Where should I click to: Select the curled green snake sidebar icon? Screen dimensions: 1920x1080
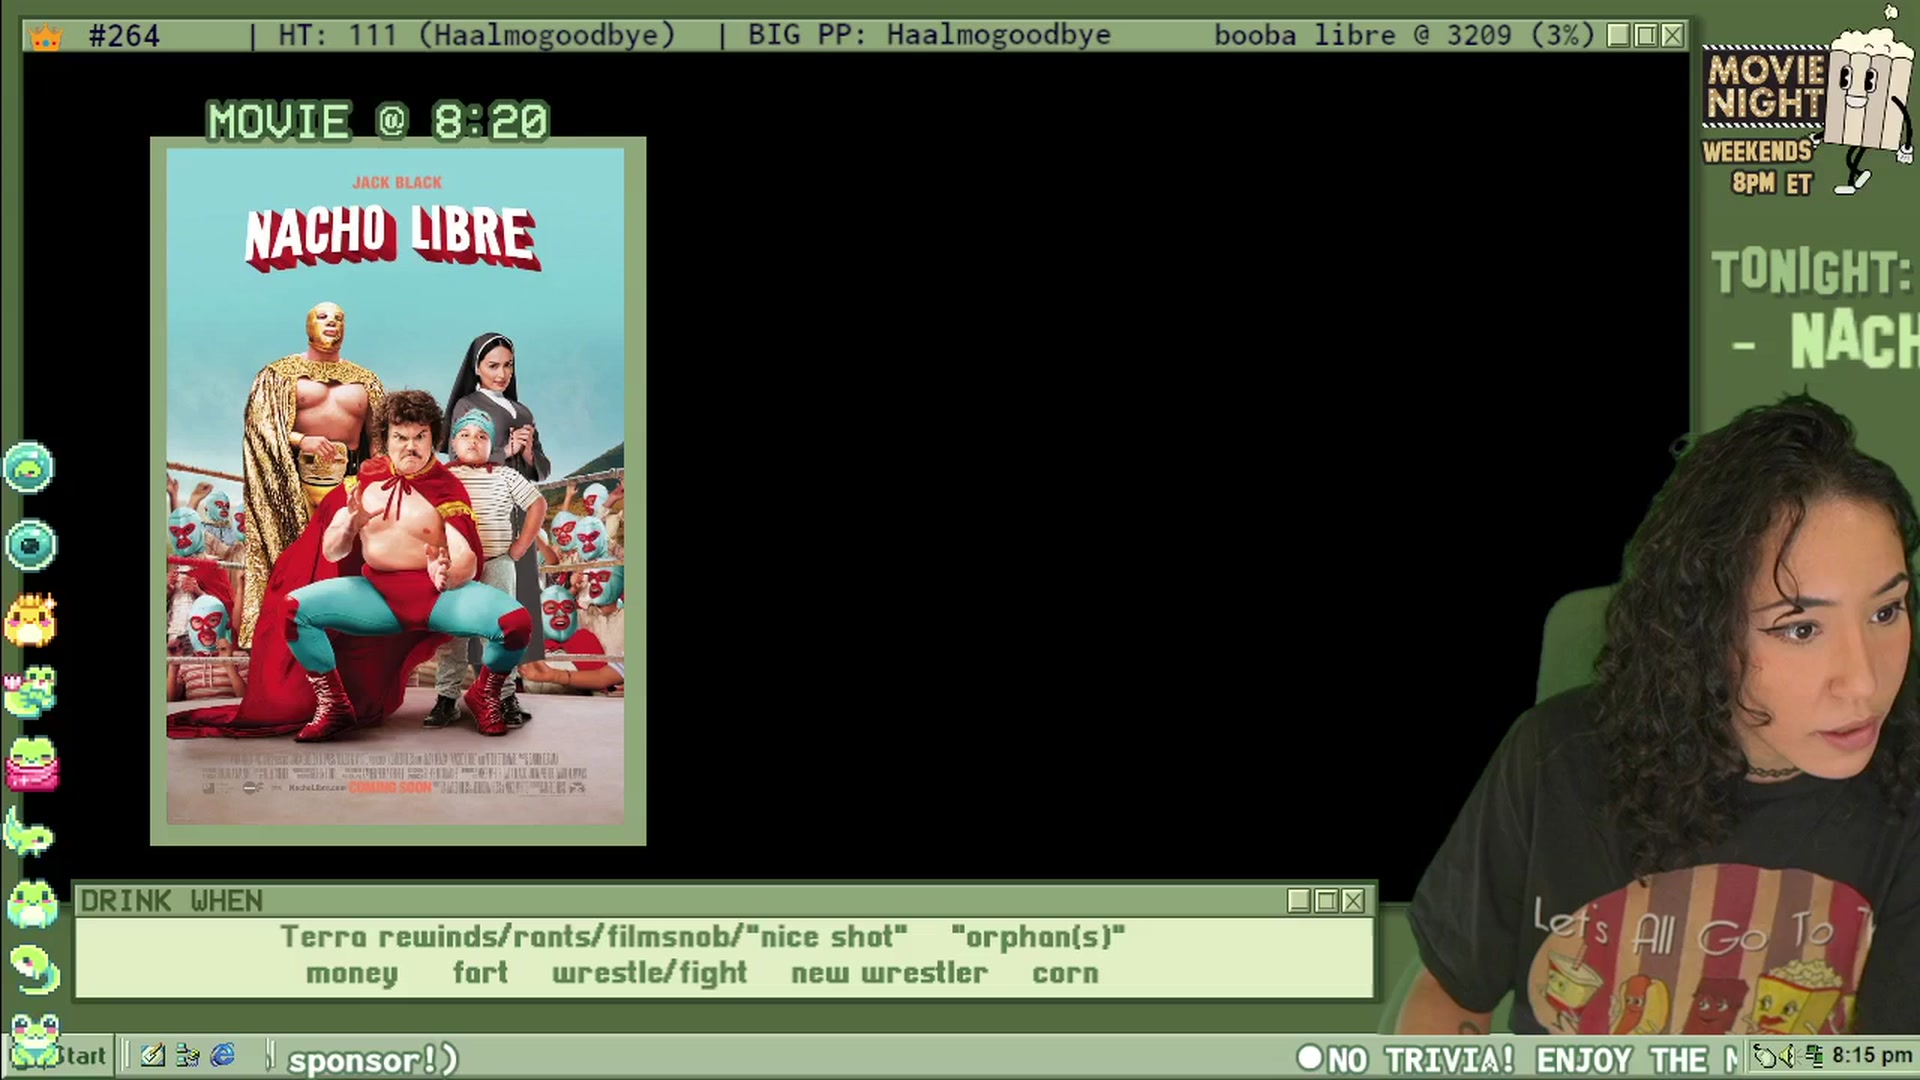34,969
